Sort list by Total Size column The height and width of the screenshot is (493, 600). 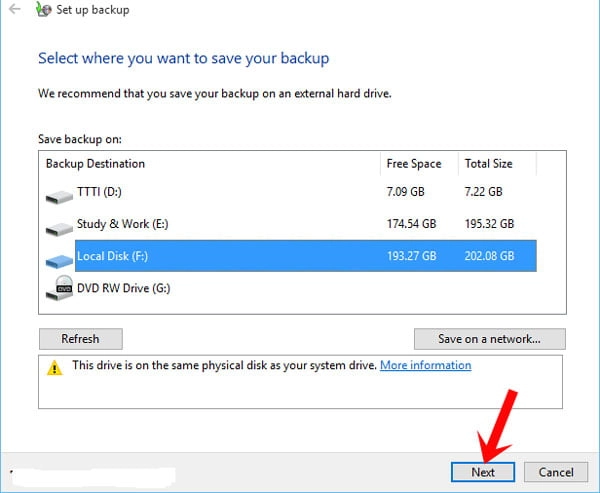pos(487,163)
